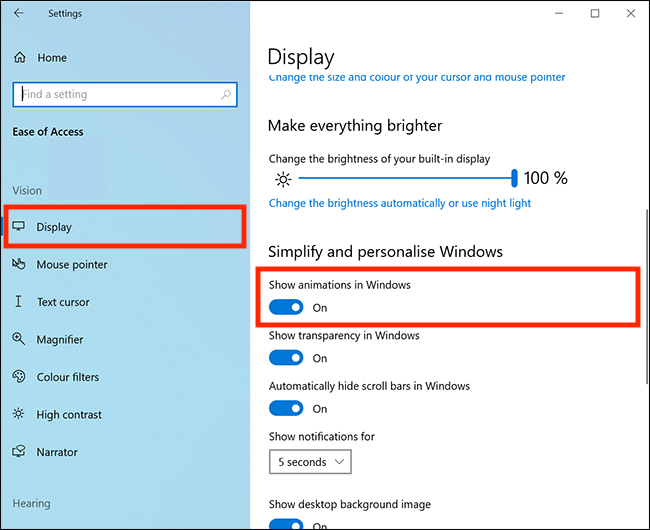The image size is (650, 530).
Task: Click the Display monitor icon in sidebar
Action: coord(19,226)
